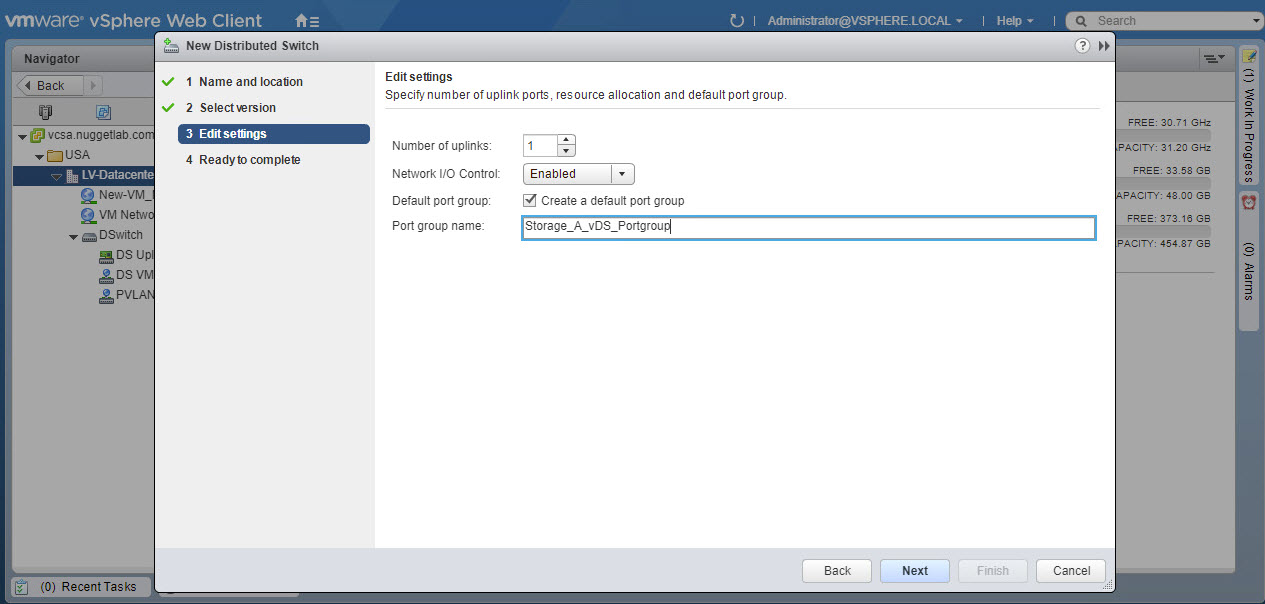Click the Next button
The width and height of the screenshot is (1265, 604).
[x=914, y=571]
